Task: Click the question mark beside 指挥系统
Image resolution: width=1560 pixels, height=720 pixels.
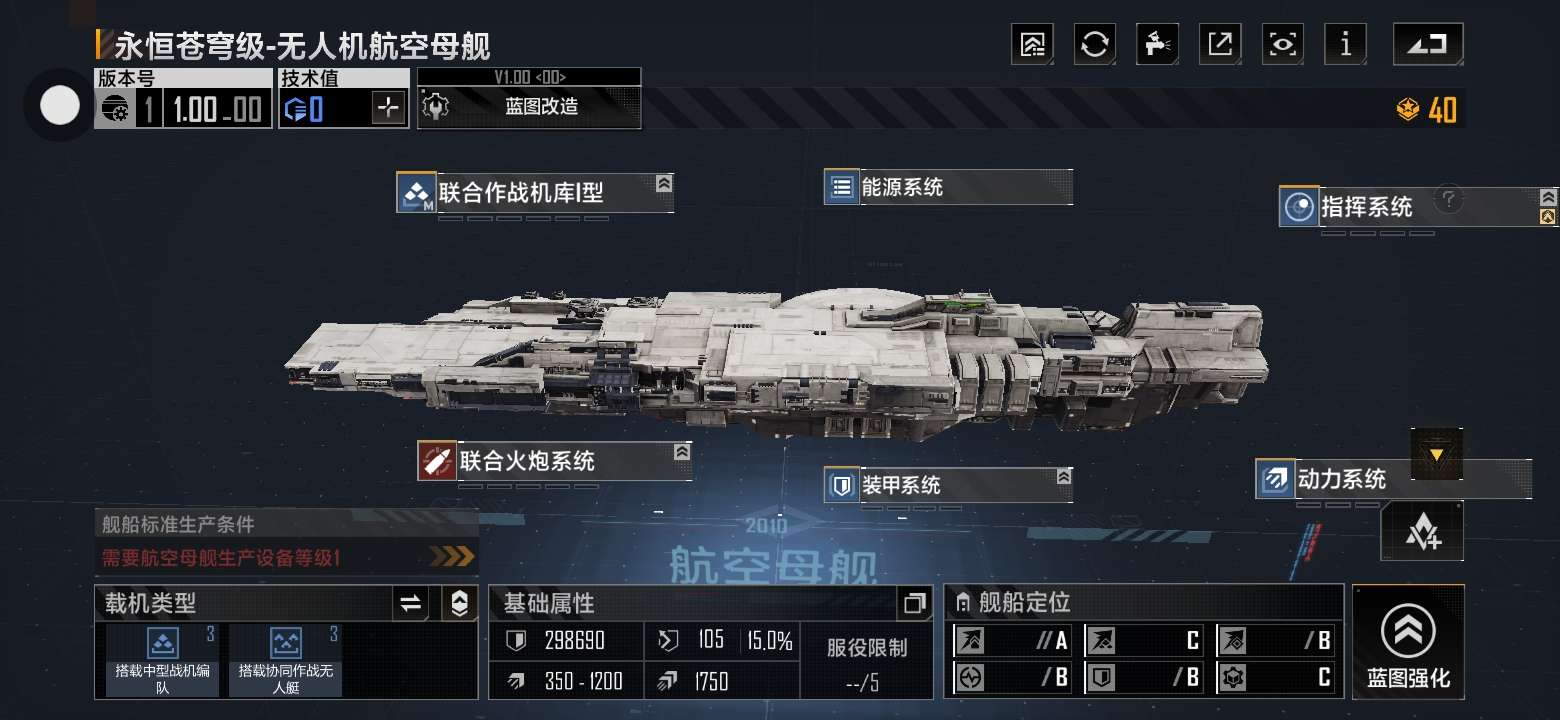Action: (x=1448, y=200)
